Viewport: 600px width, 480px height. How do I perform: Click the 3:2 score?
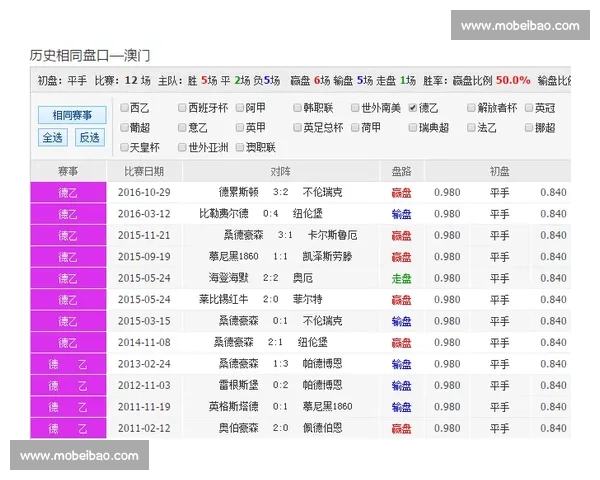pyautogui.click(x=280, y=192)
